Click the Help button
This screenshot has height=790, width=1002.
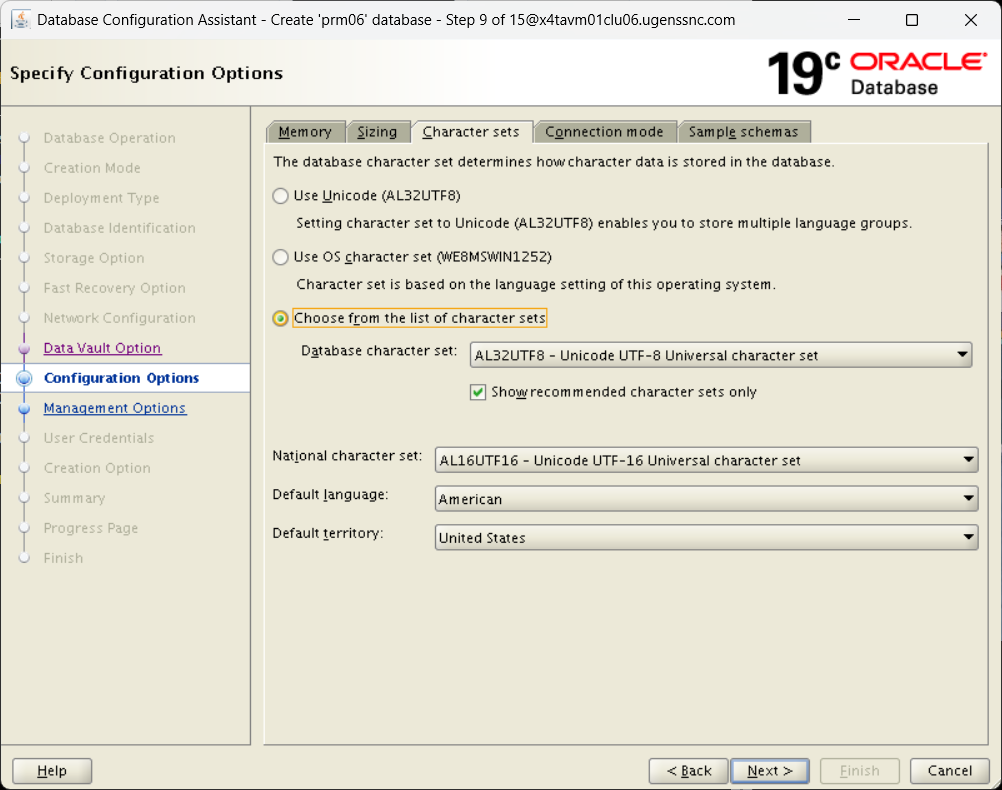(x=52, y=771)
